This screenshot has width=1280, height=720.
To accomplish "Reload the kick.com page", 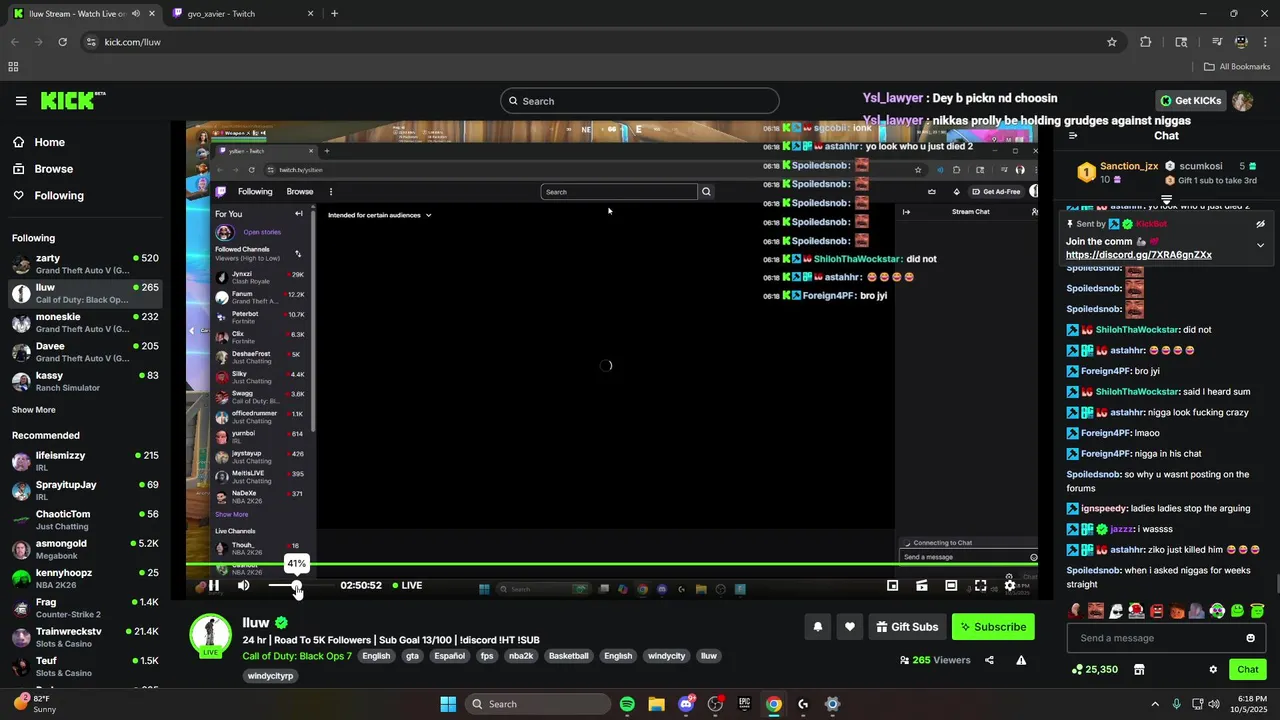I will pos(62,42).
